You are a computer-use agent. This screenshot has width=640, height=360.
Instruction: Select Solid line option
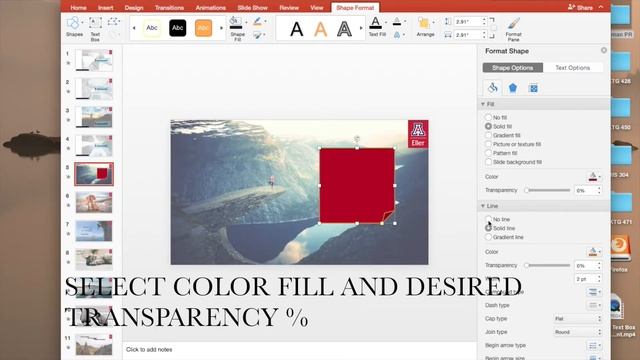pos(488,228)
